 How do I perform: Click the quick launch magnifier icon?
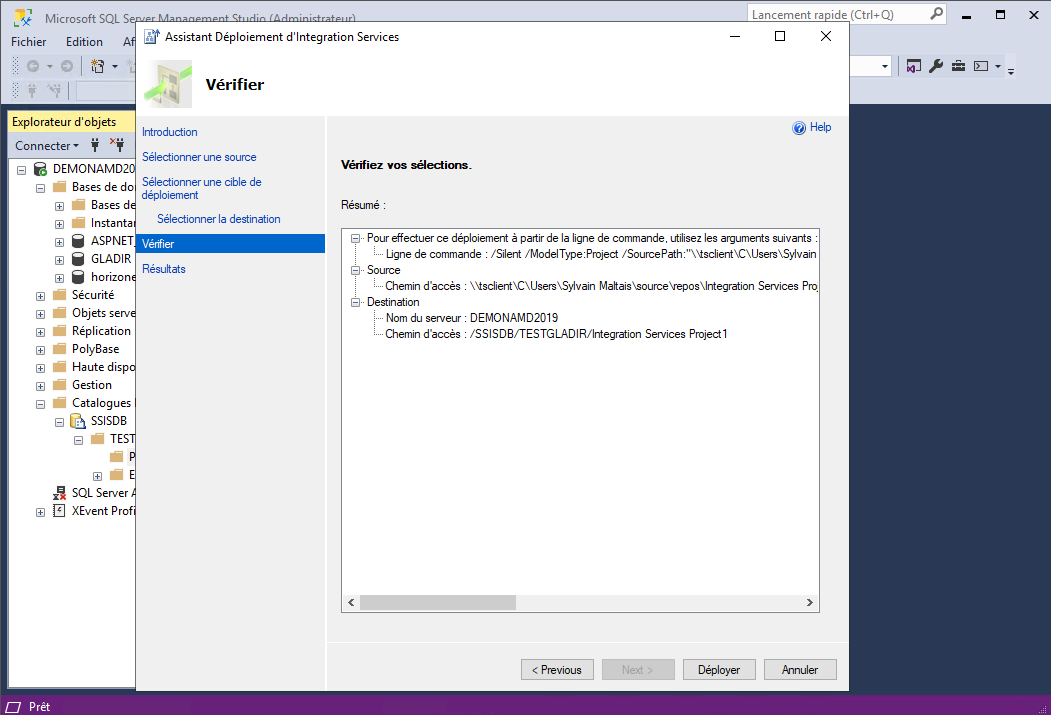pos(937,13)
